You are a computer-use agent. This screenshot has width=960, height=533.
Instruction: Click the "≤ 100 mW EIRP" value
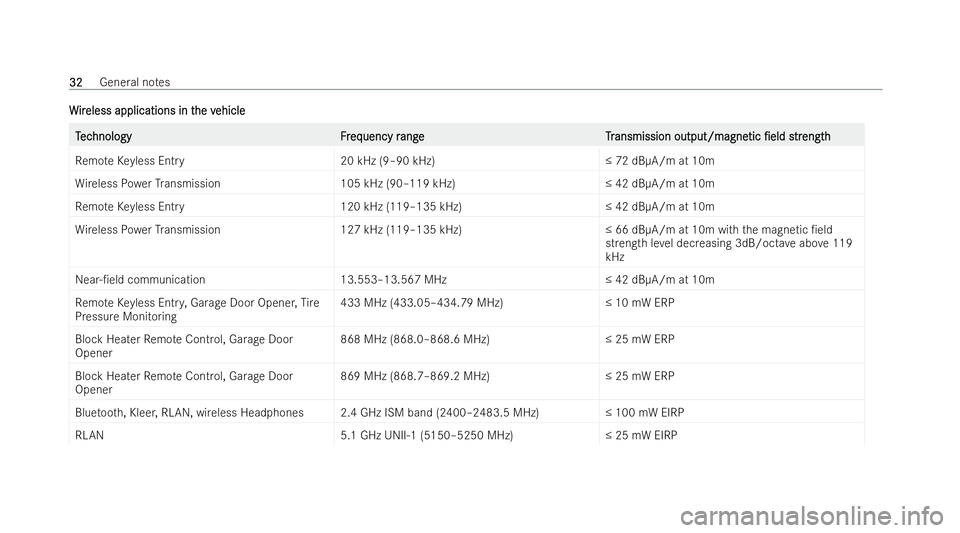[645, 412]
